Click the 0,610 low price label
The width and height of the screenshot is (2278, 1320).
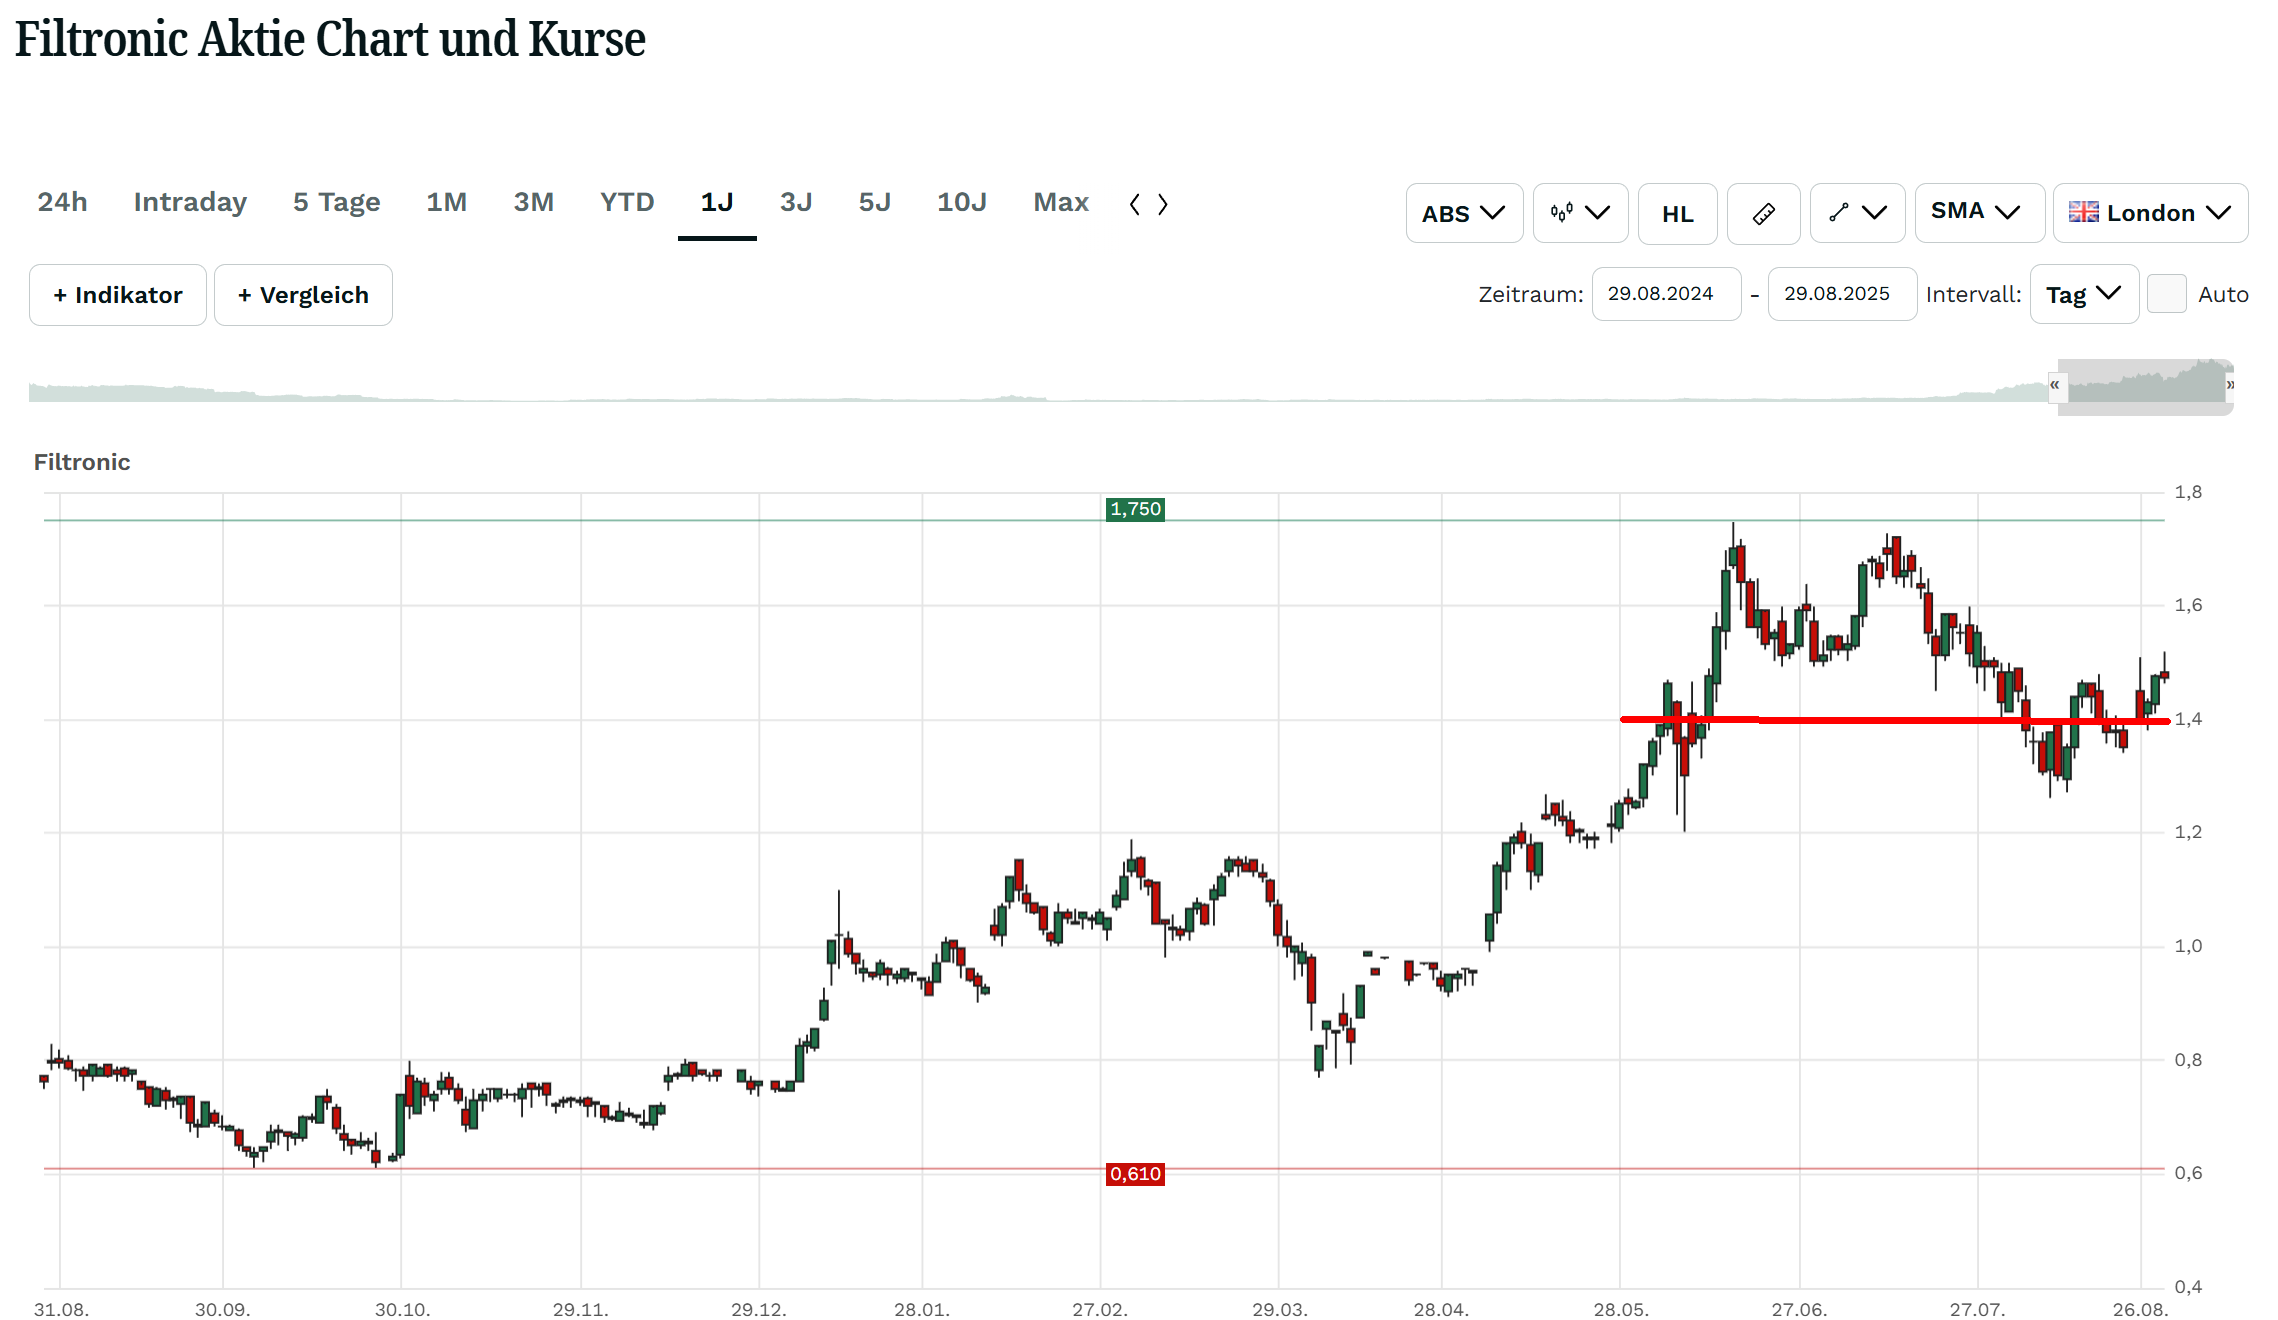(1135, 1174)
